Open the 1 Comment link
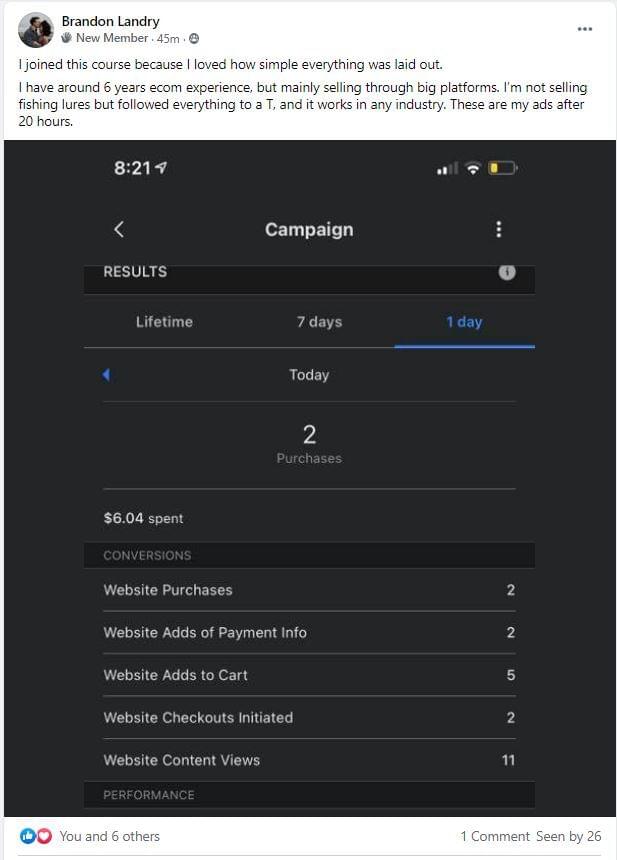The width and height of the screenshot is (617, 860). tap(493, 836)
